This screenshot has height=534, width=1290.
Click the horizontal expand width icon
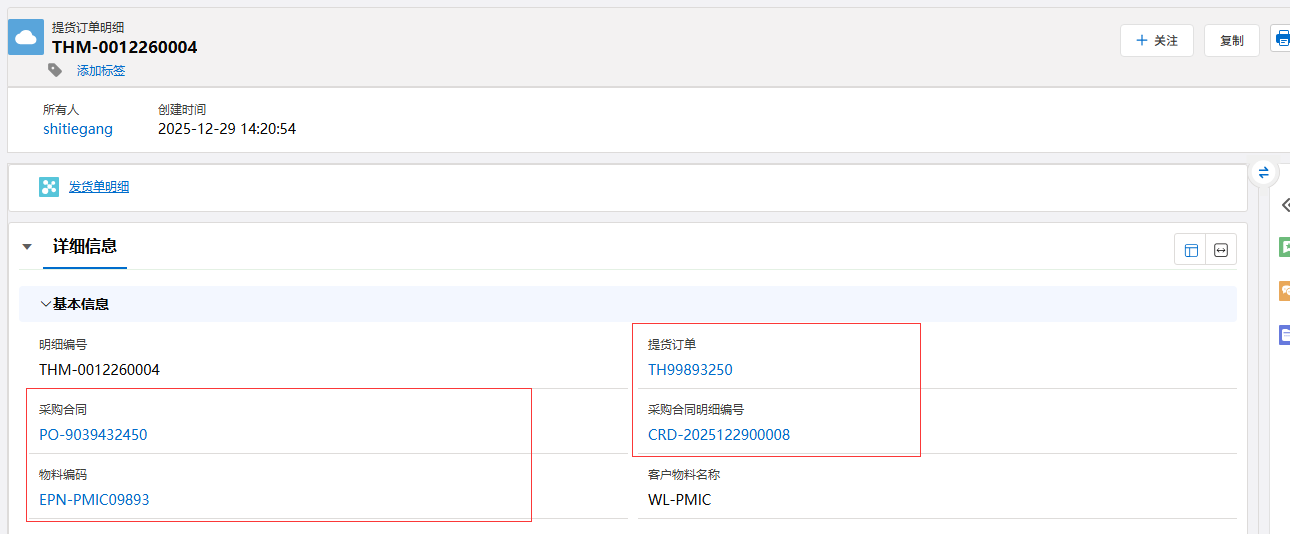1221,250
